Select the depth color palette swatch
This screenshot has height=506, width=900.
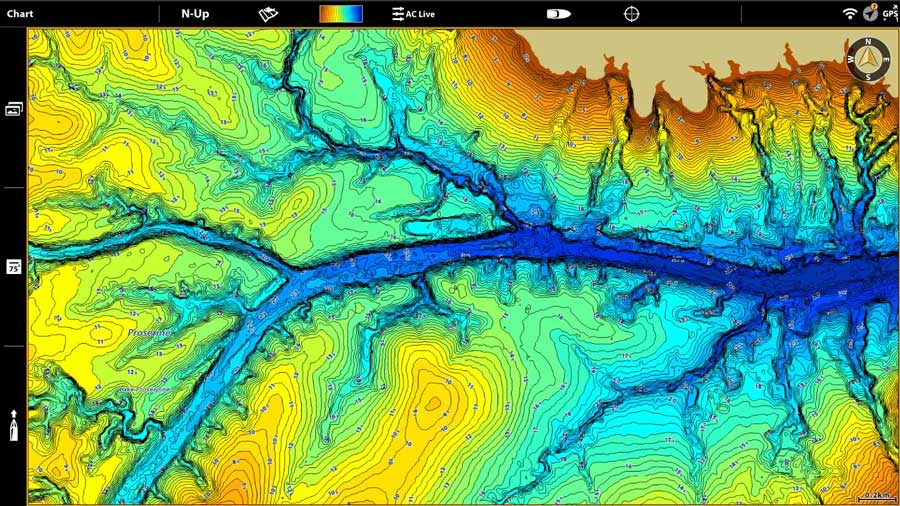pos(341,14)
